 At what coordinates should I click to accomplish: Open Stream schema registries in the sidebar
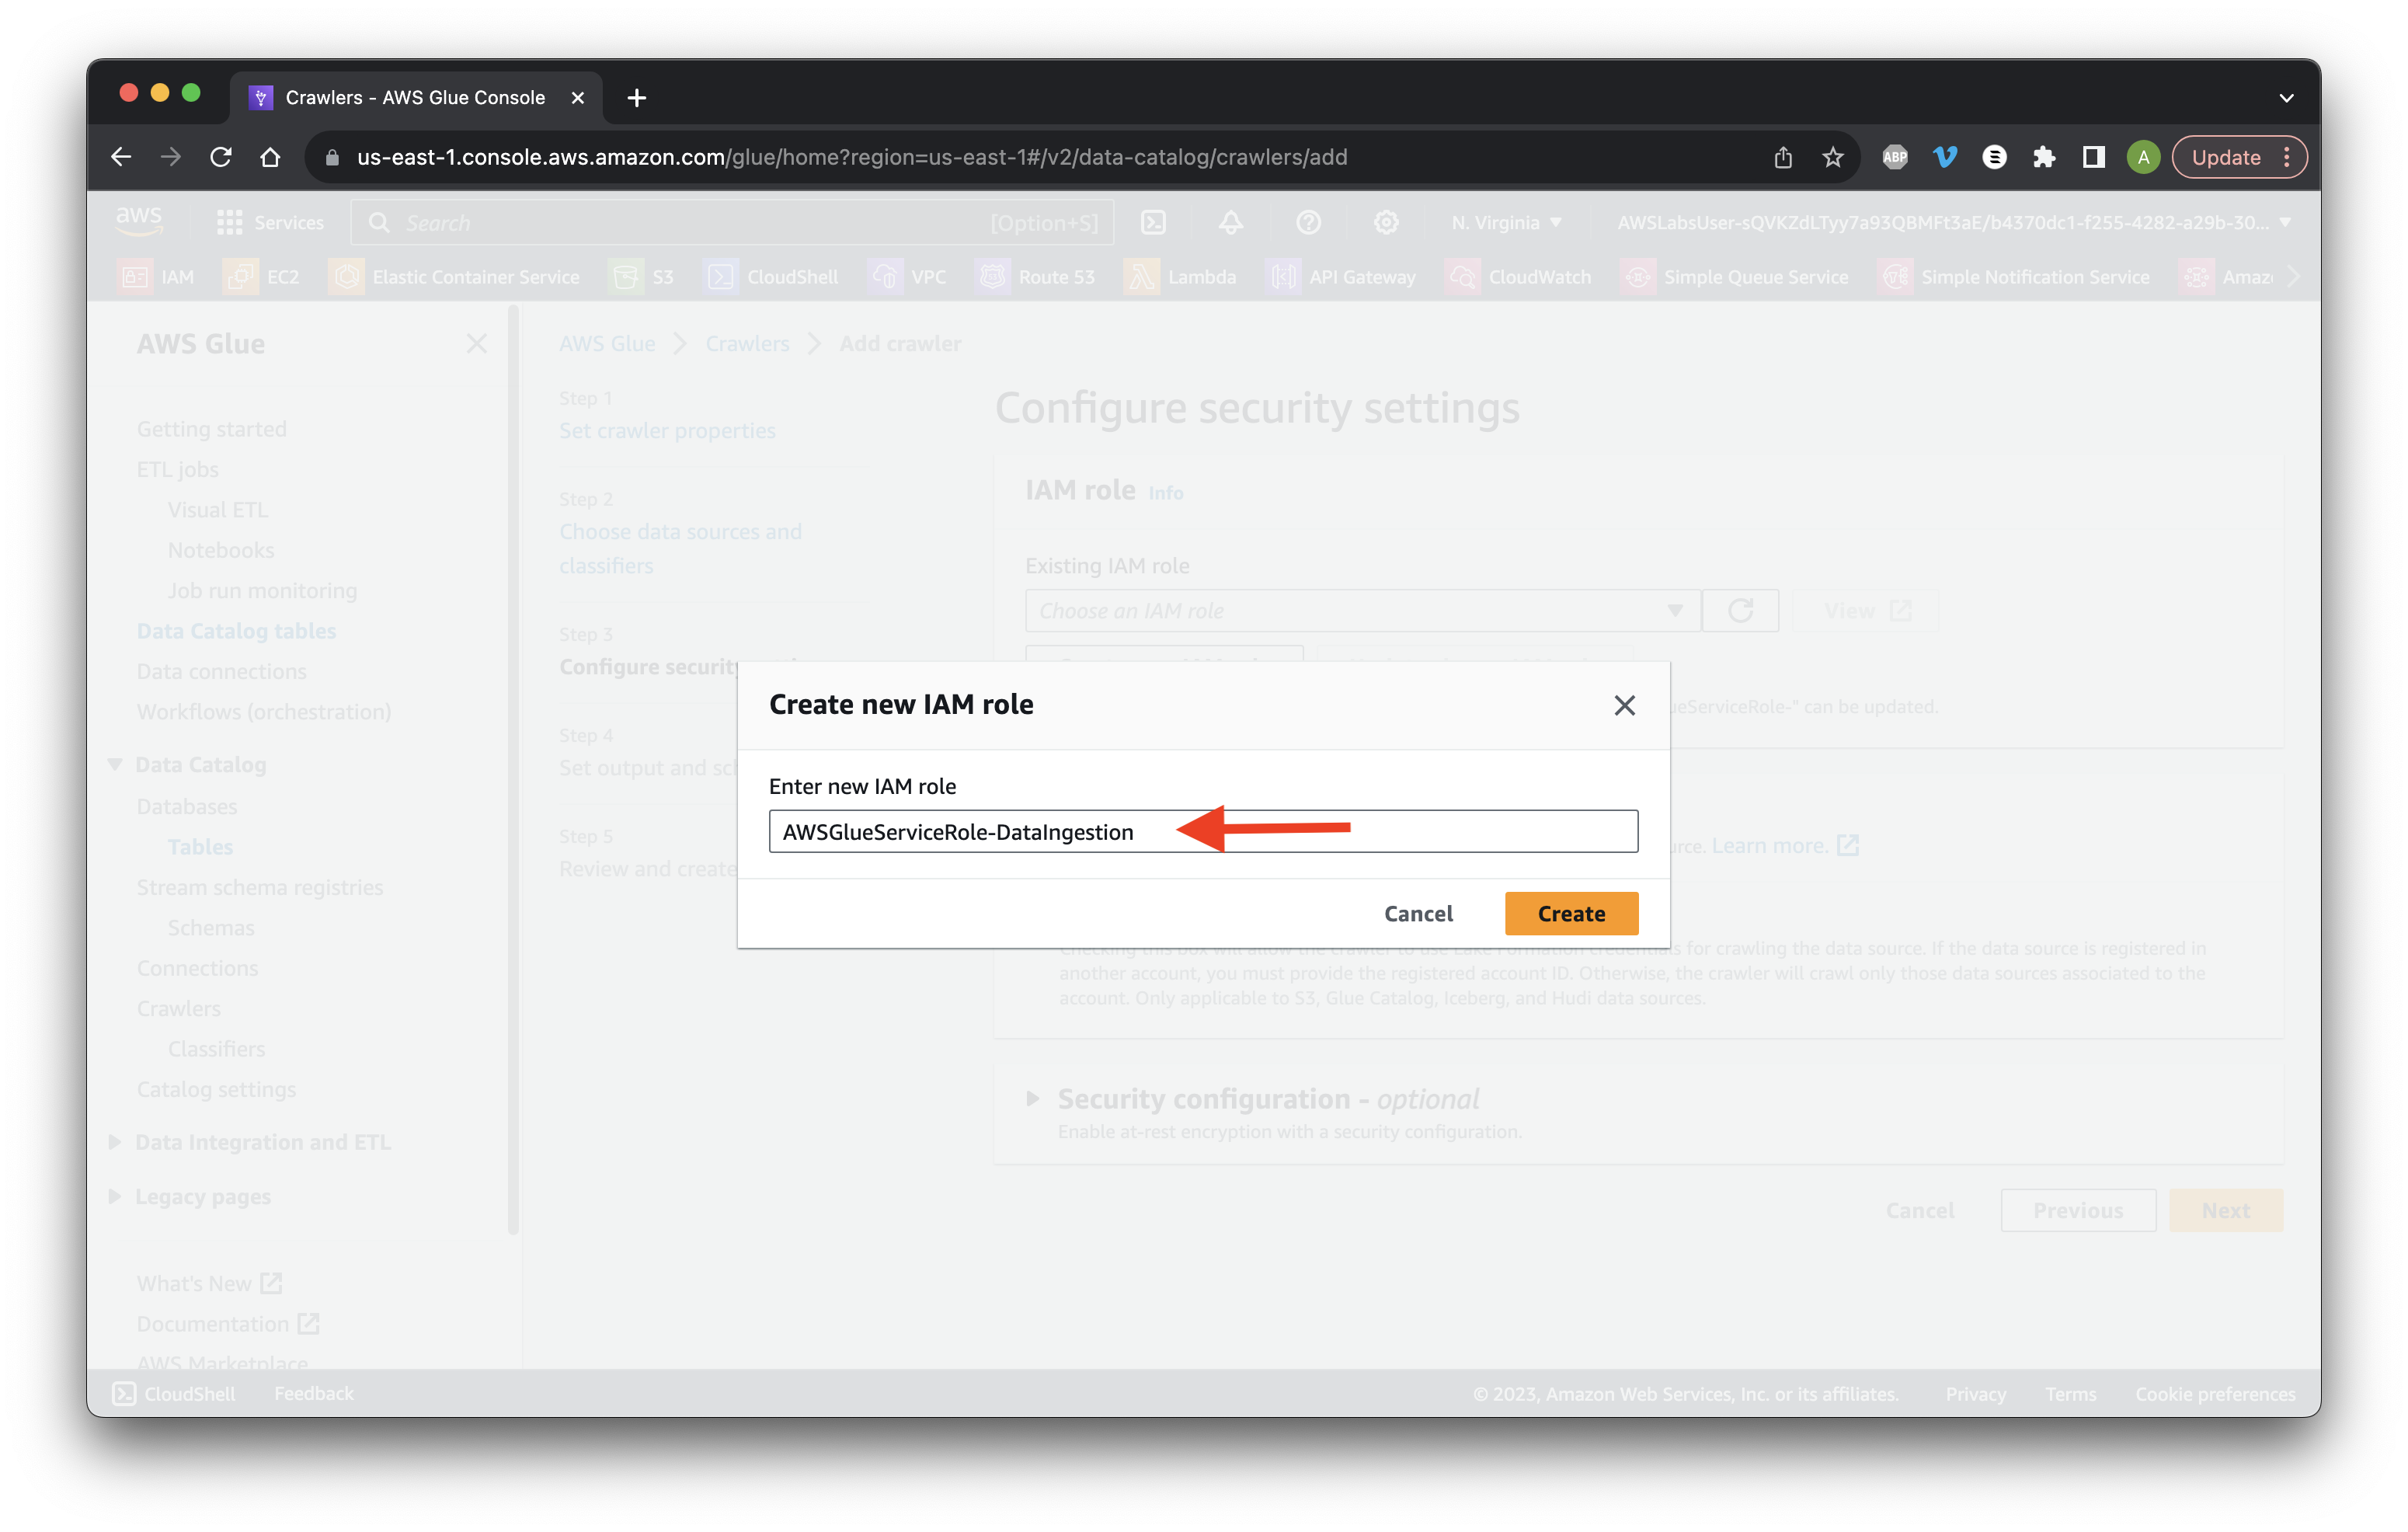point(260,887)
